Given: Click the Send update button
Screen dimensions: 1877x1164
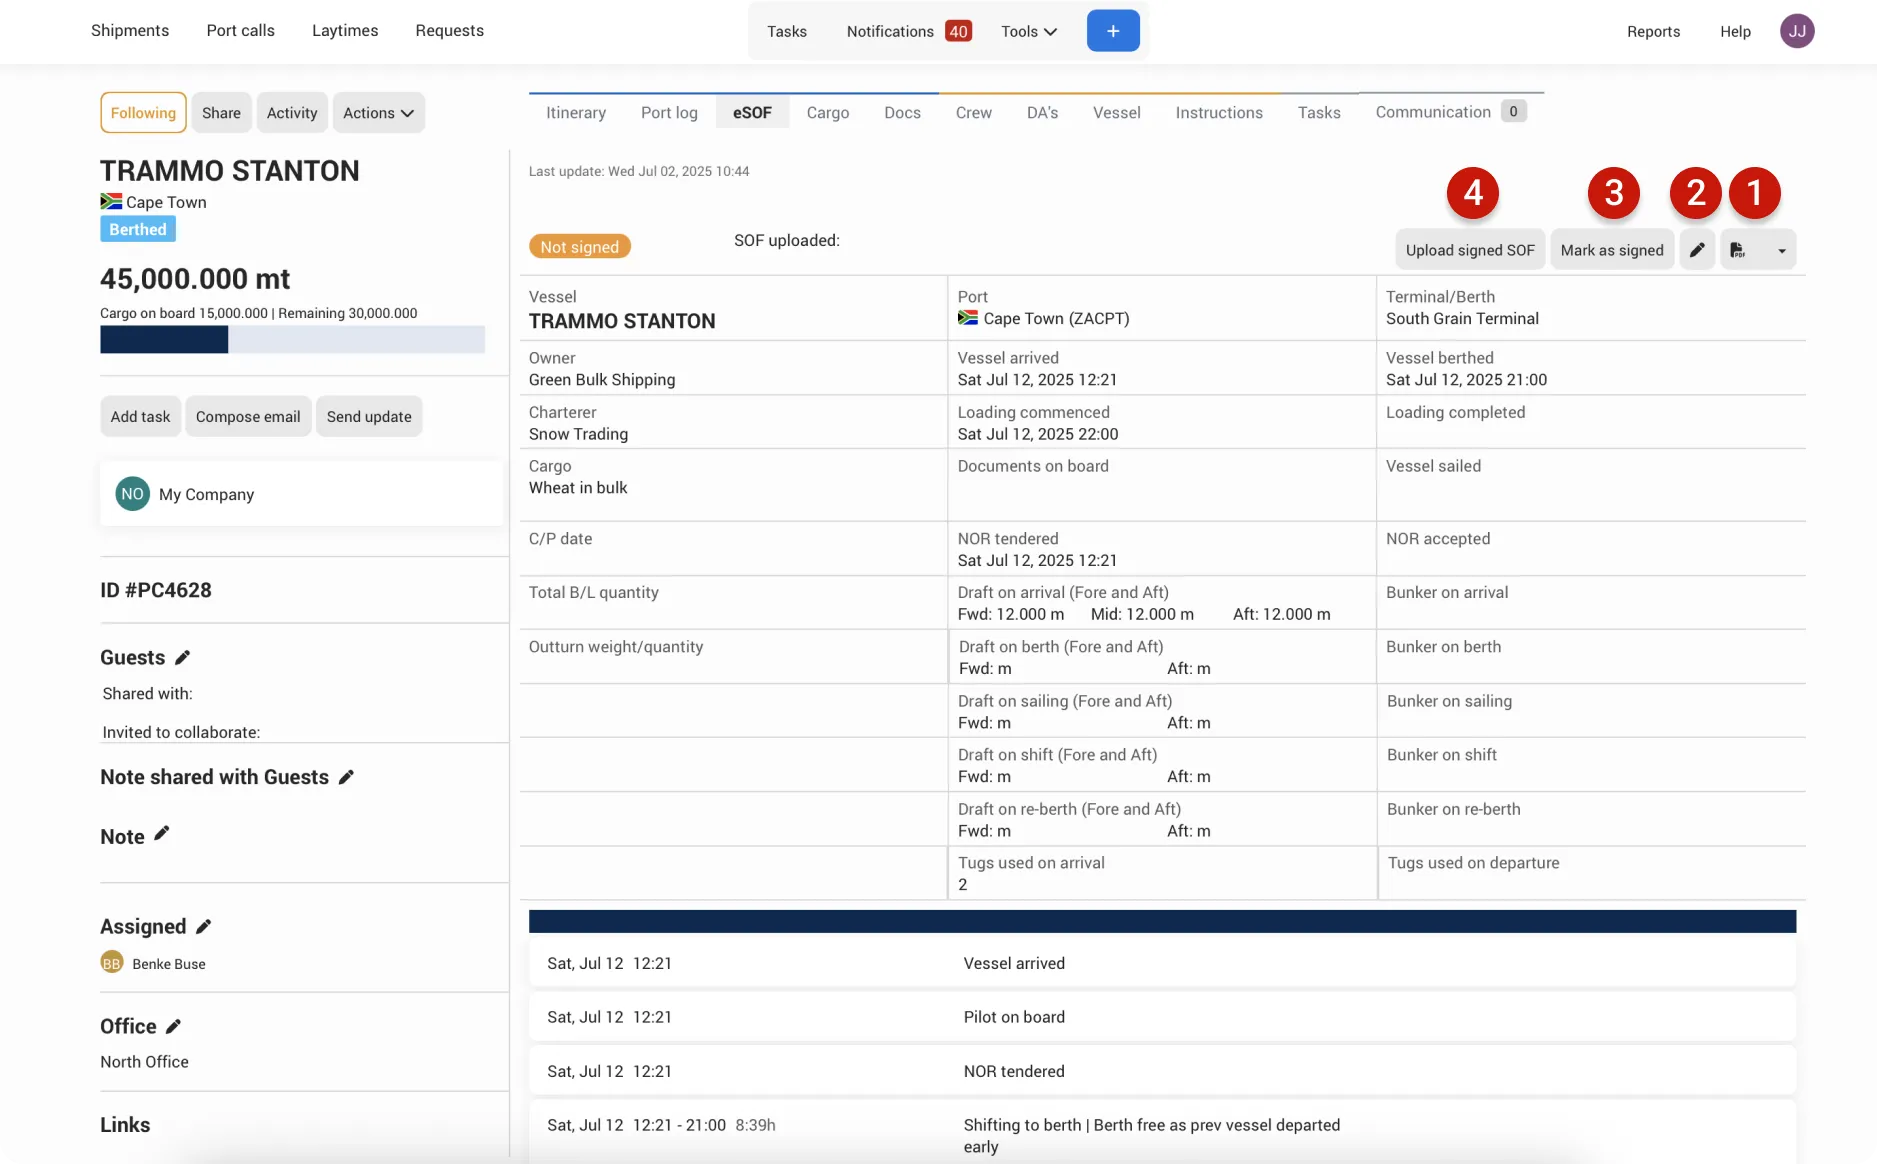Looking at the screenshot, I should point(369,416).
